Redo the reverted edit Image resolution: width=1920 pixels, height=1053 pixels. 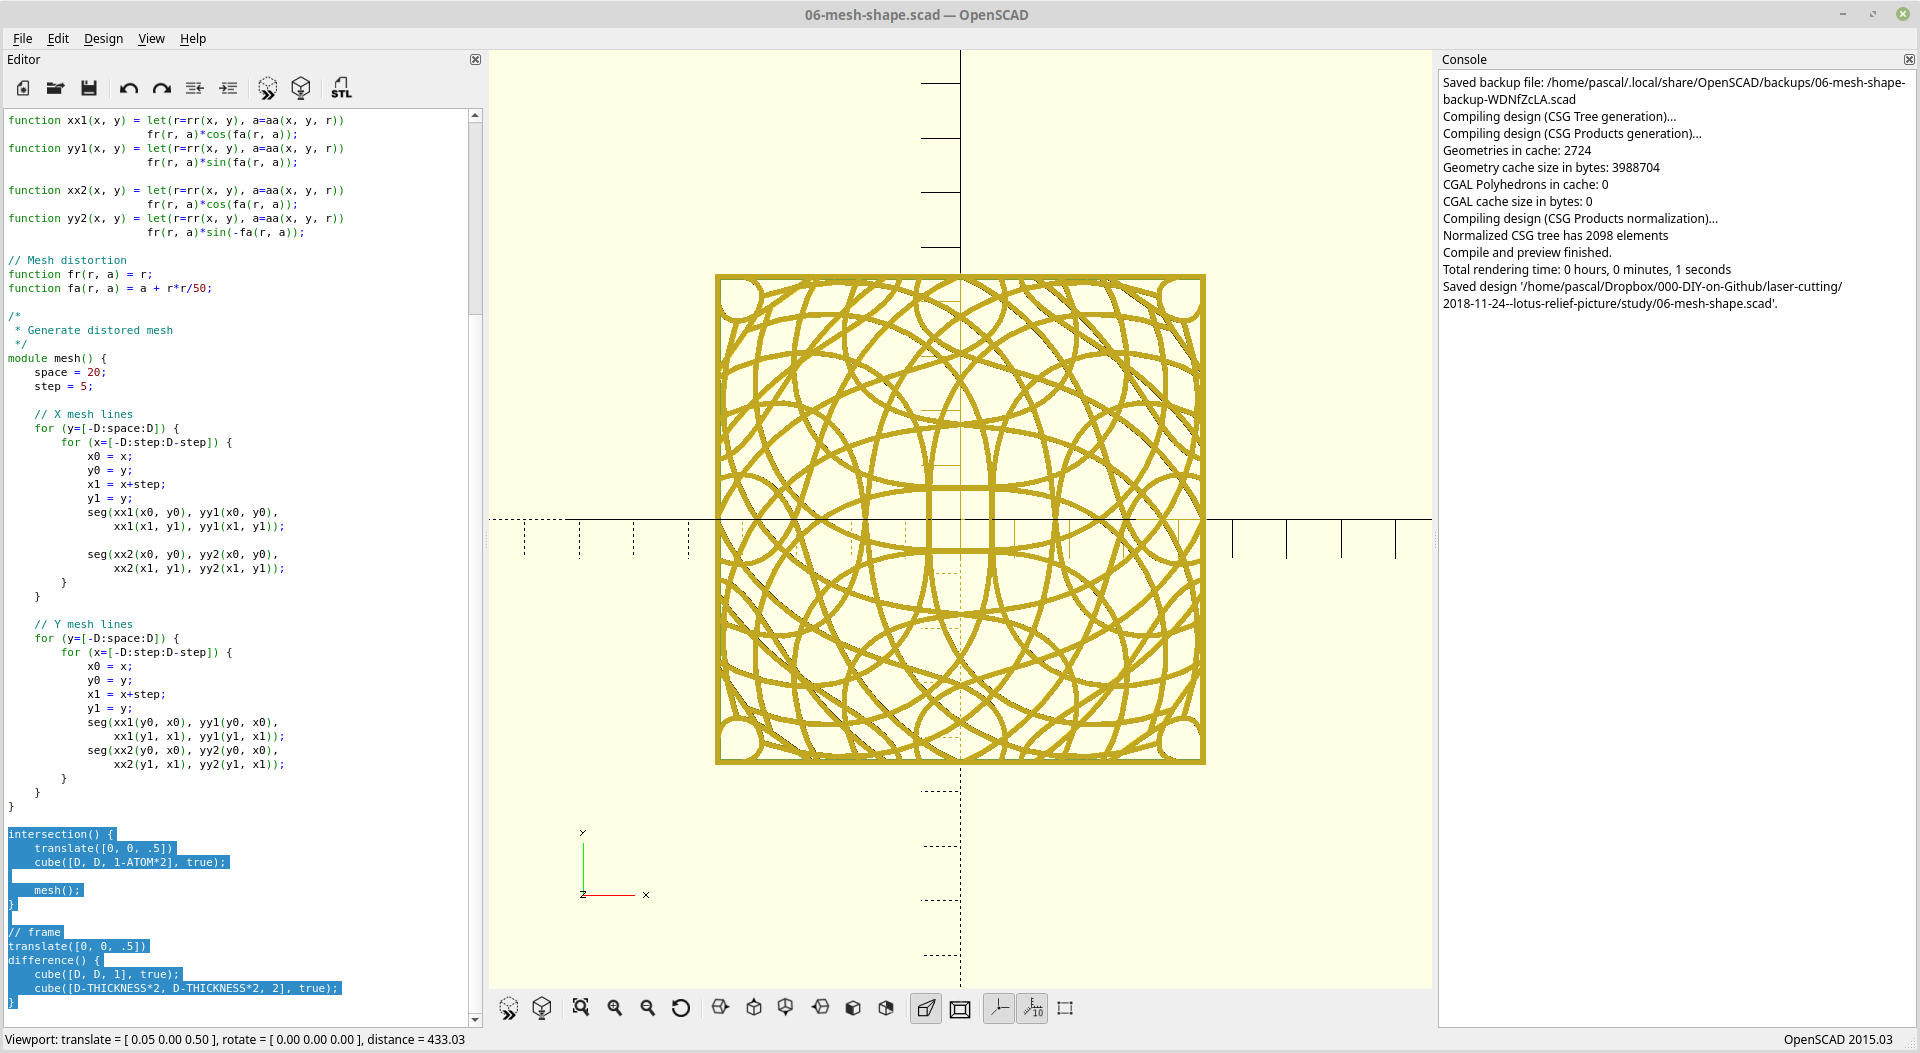pyautogui.click(x=161, y=88)
